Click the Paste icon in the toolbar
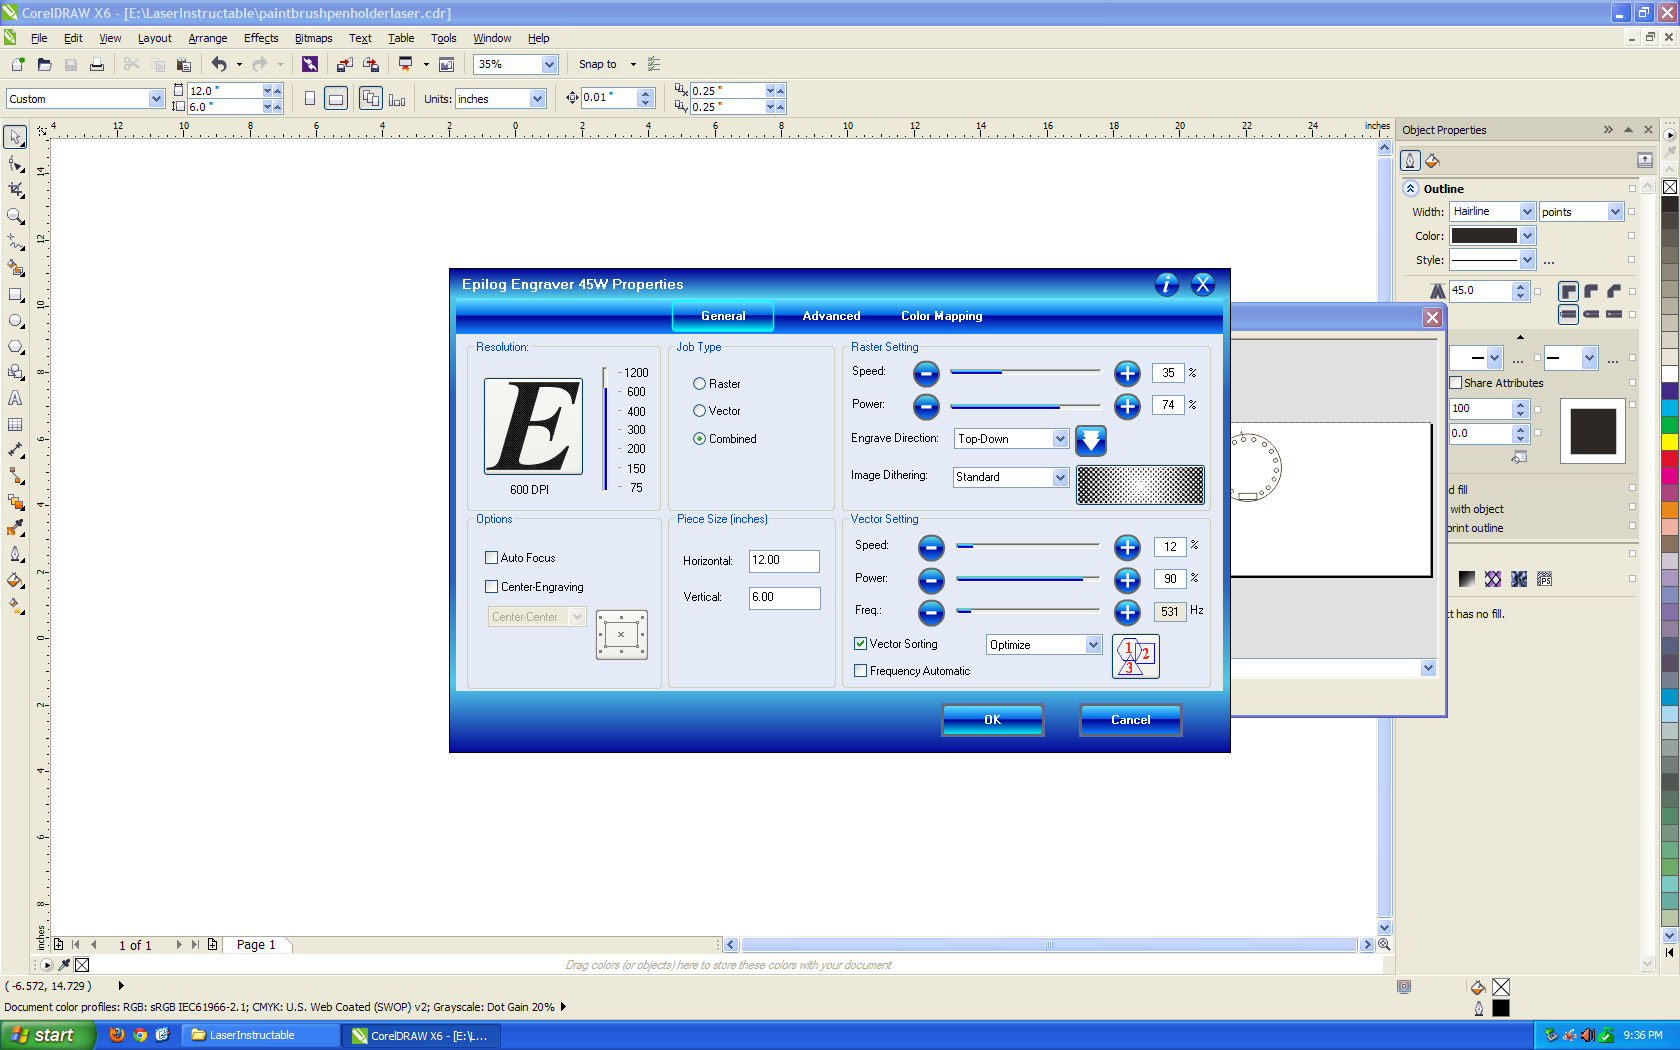 (x=184, y=64)
